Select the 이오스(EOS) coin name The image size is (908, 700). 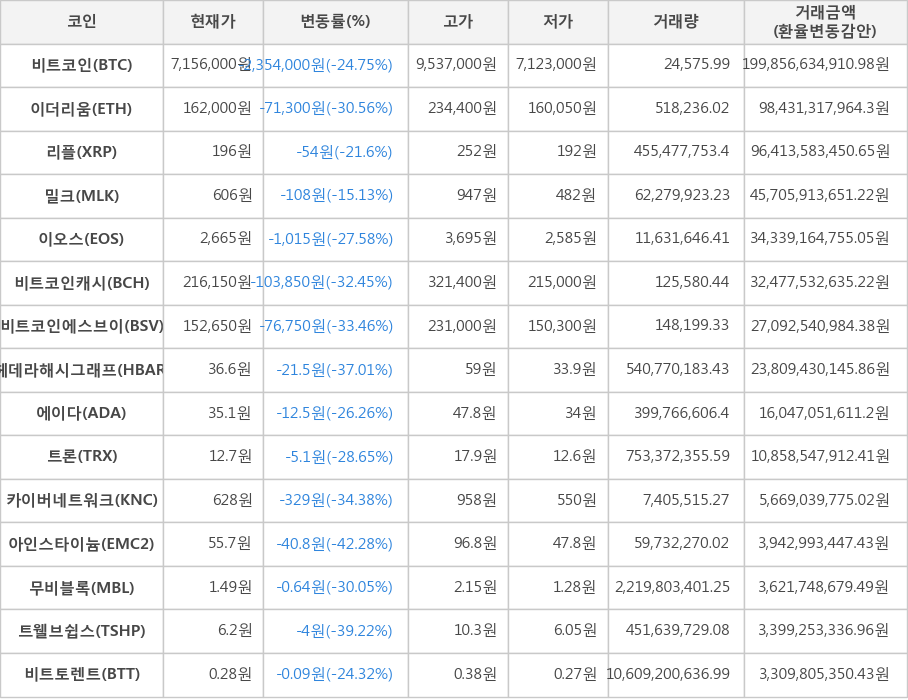[82, 239]
